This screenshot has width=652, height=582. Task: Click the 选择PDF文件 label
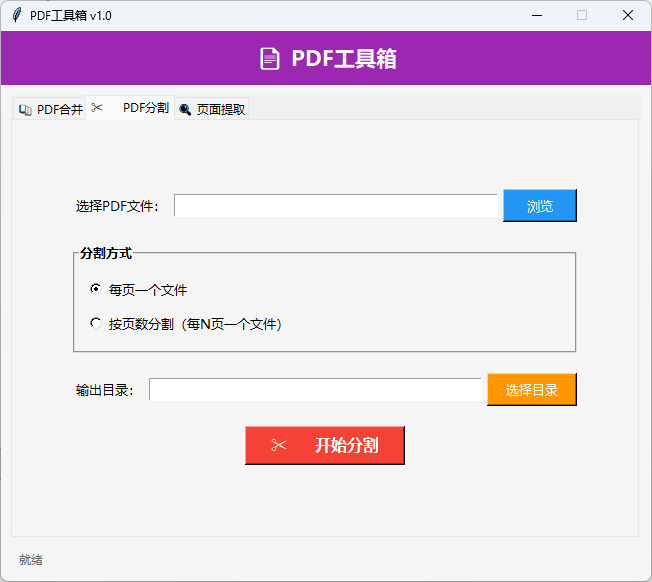[117, 206]
